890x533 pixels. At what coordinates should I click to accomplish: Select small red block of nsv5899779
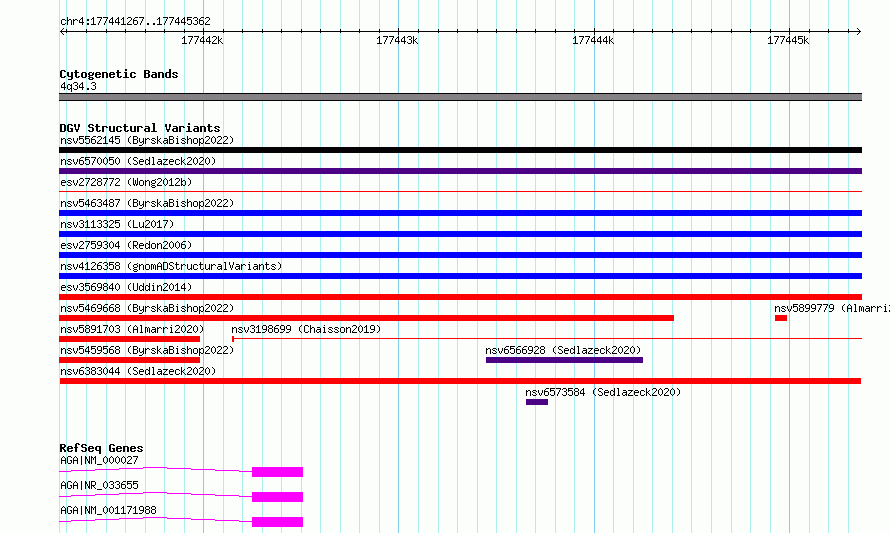pyautogui.click(x=781, y=318)
